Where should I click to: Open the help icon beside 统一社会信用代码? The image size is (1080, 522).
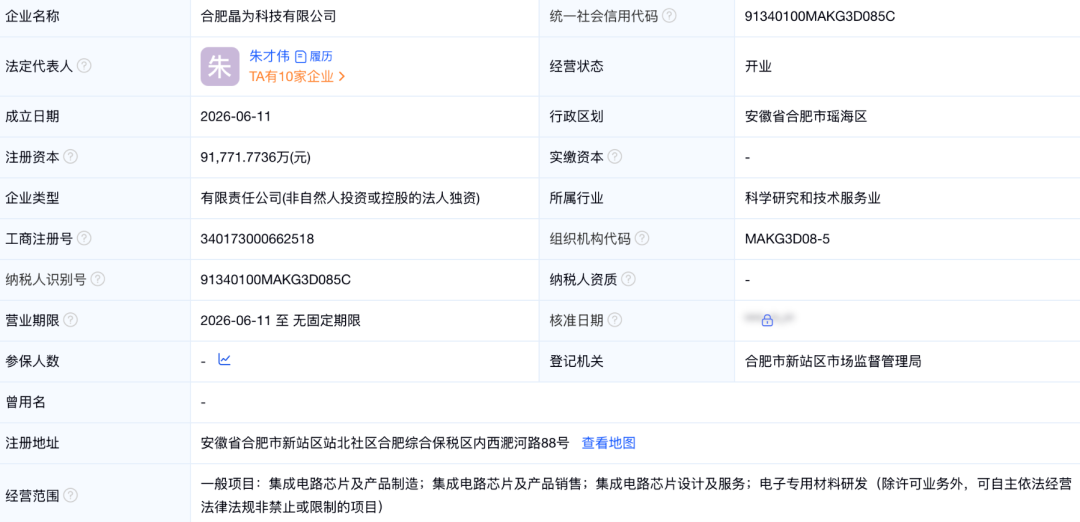[669, 16]
